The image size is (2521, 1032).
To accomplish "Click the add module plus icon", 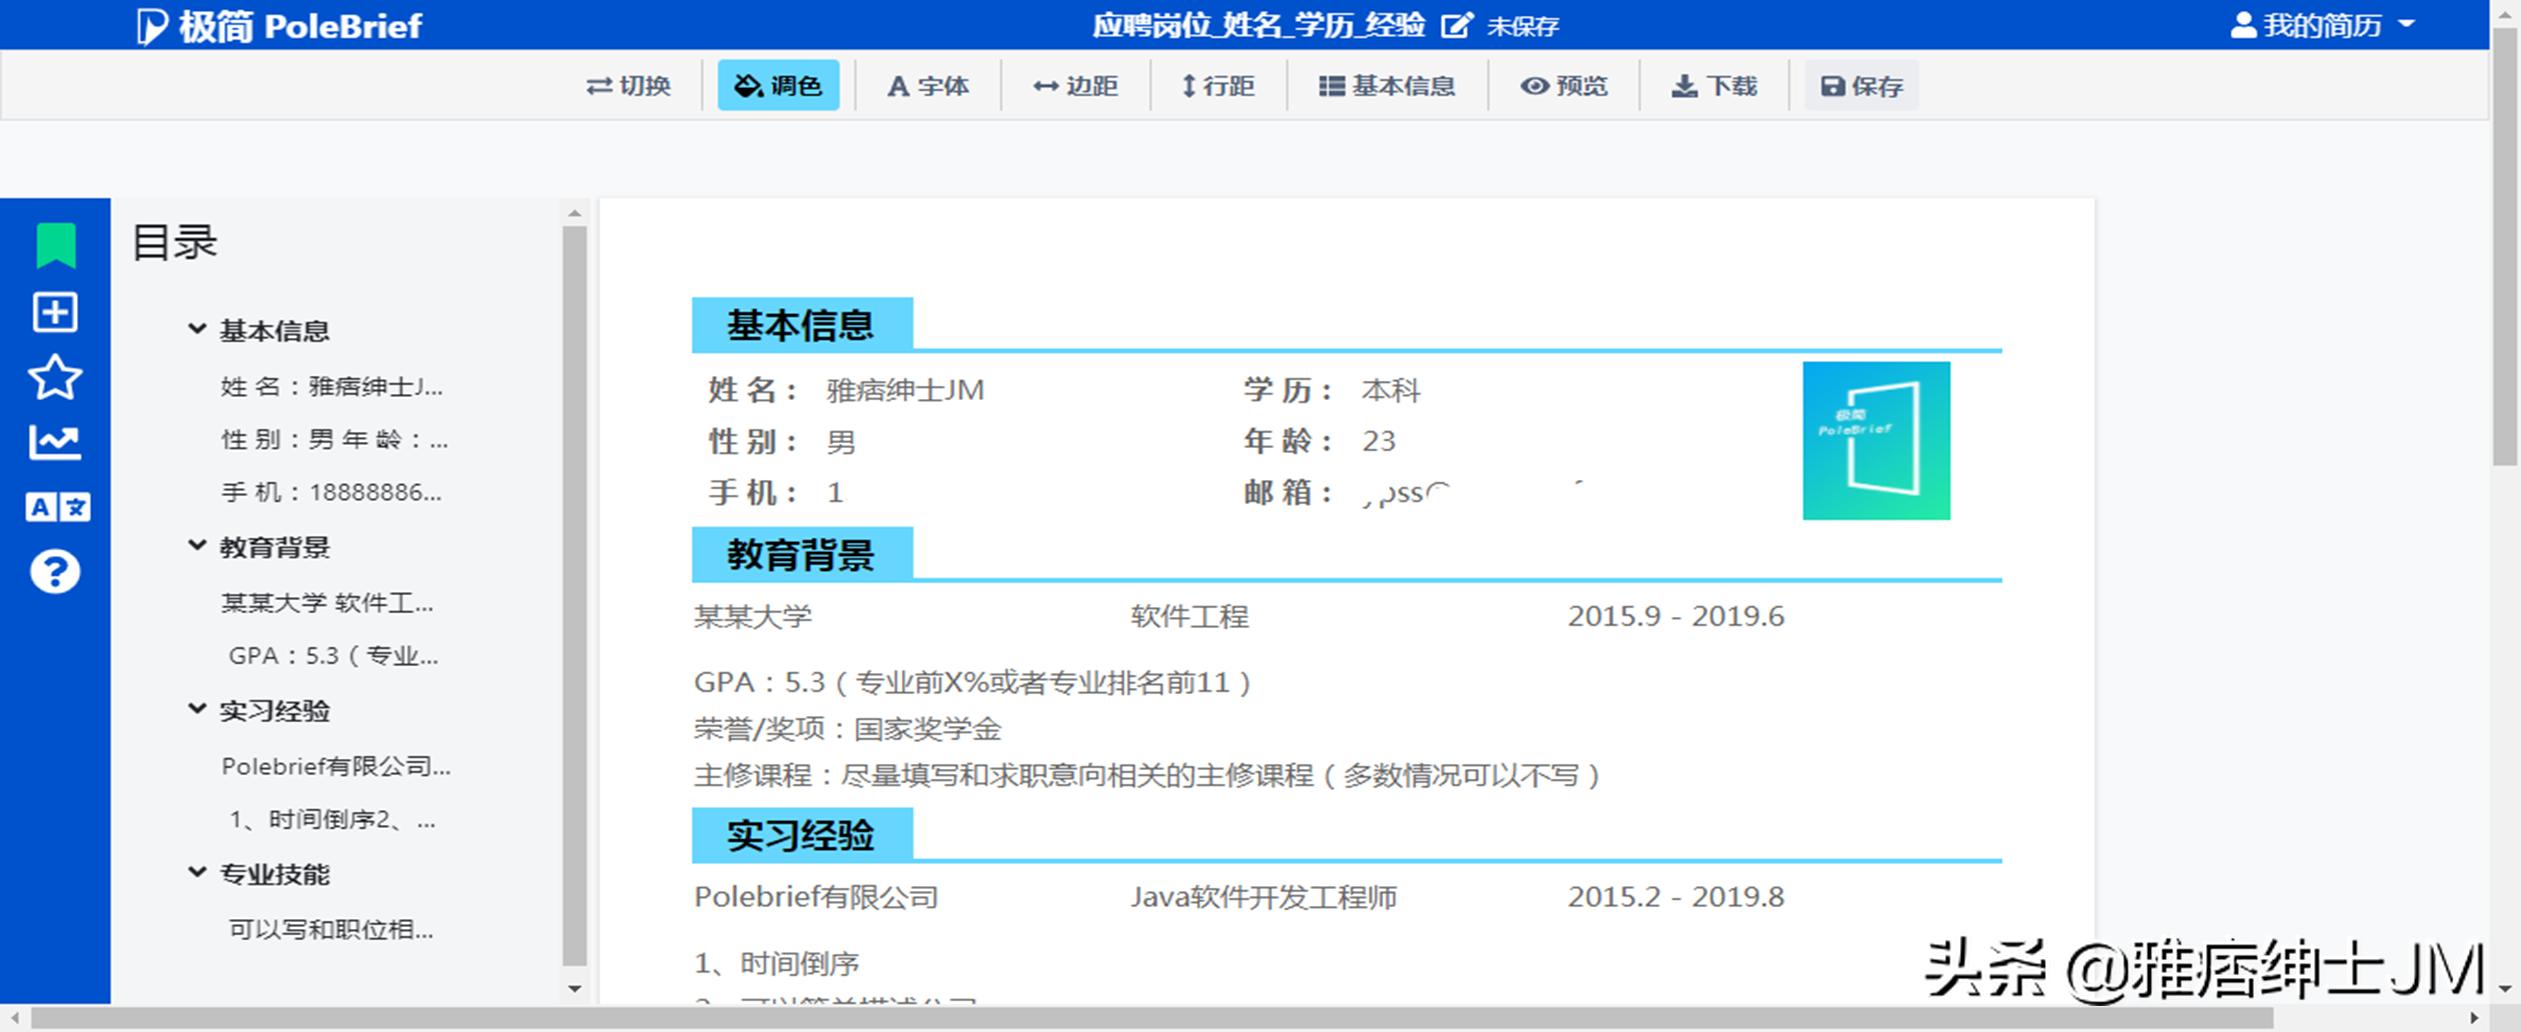I will point(55,312).
